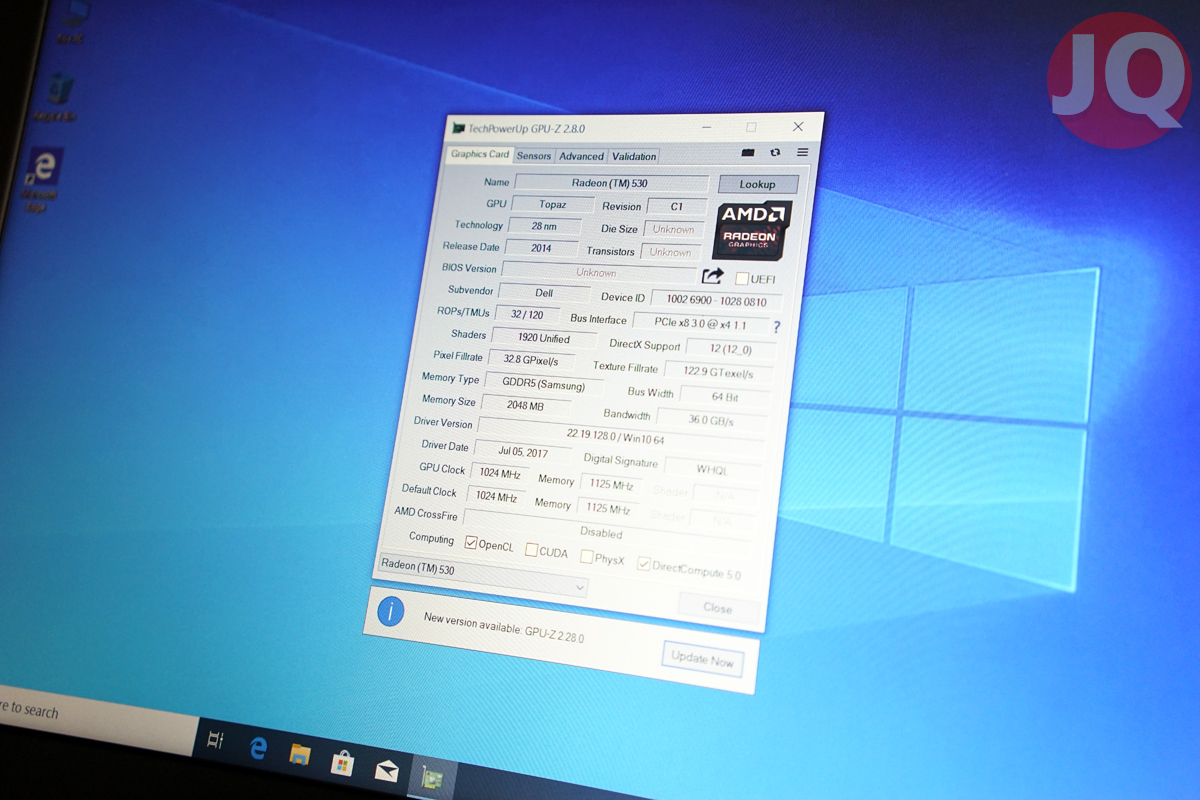Open the Validation tab
Image resolution: width=1200 pixels, height=800 pixels.
pyautogui.click(x=634, y=156)
